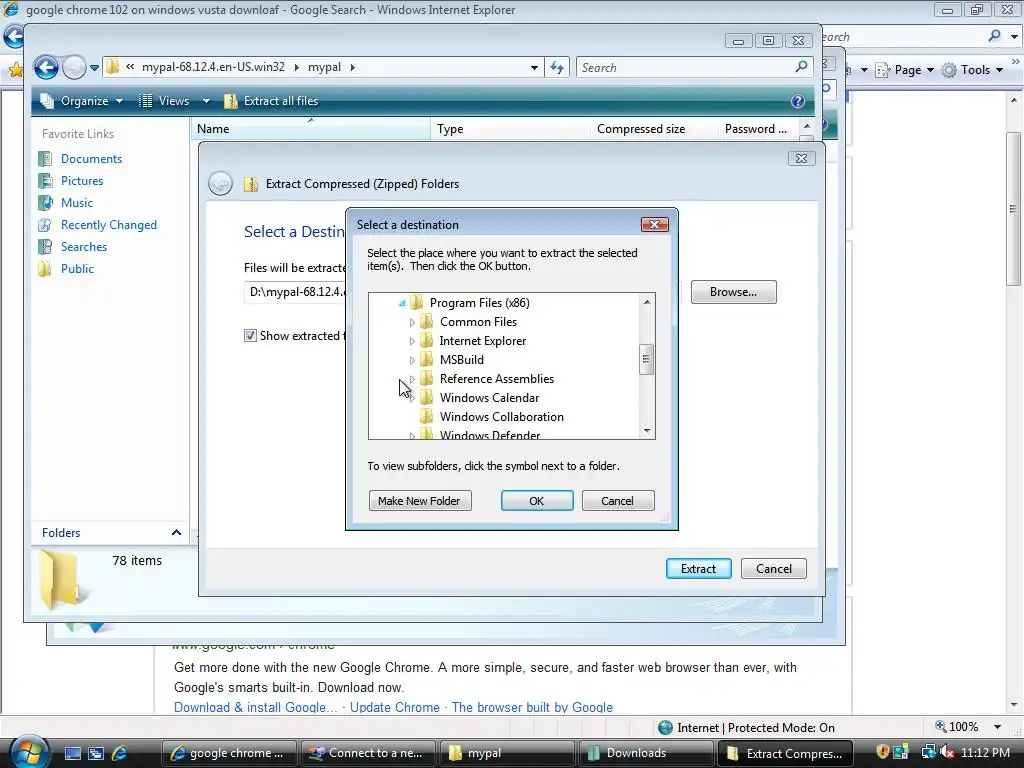Select Windows Calendar folder in tree
This screenshot has width=1024, height=768.
point(489,398)
